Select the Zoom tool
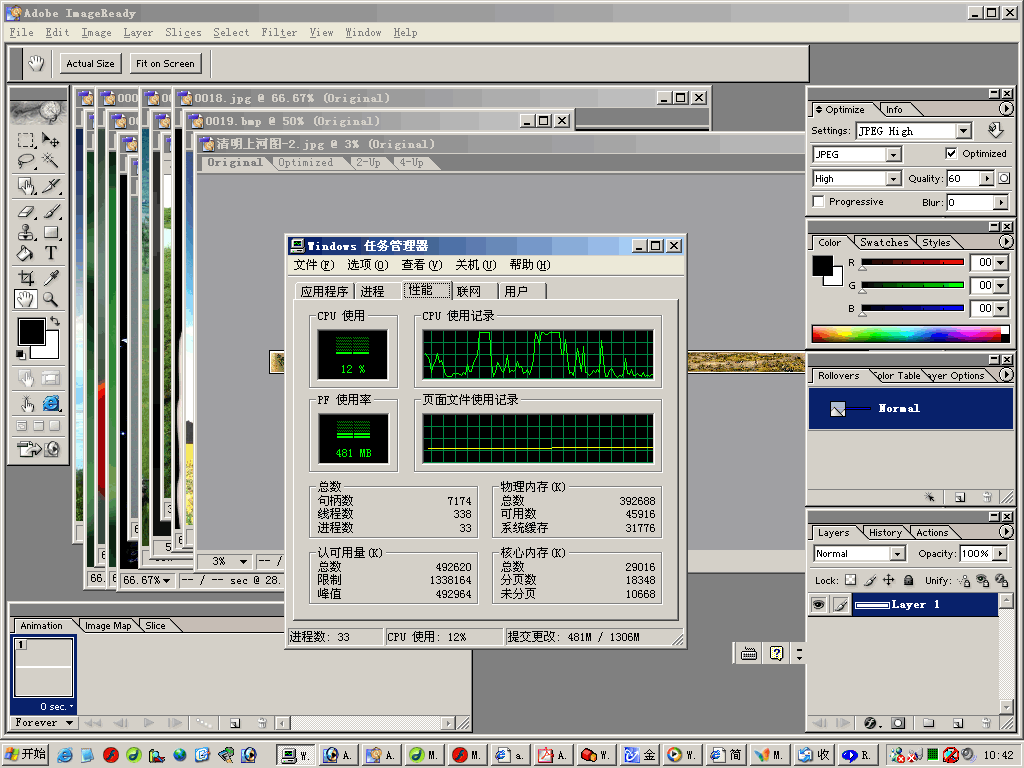The image size is (1024, 768). point(50,299)
